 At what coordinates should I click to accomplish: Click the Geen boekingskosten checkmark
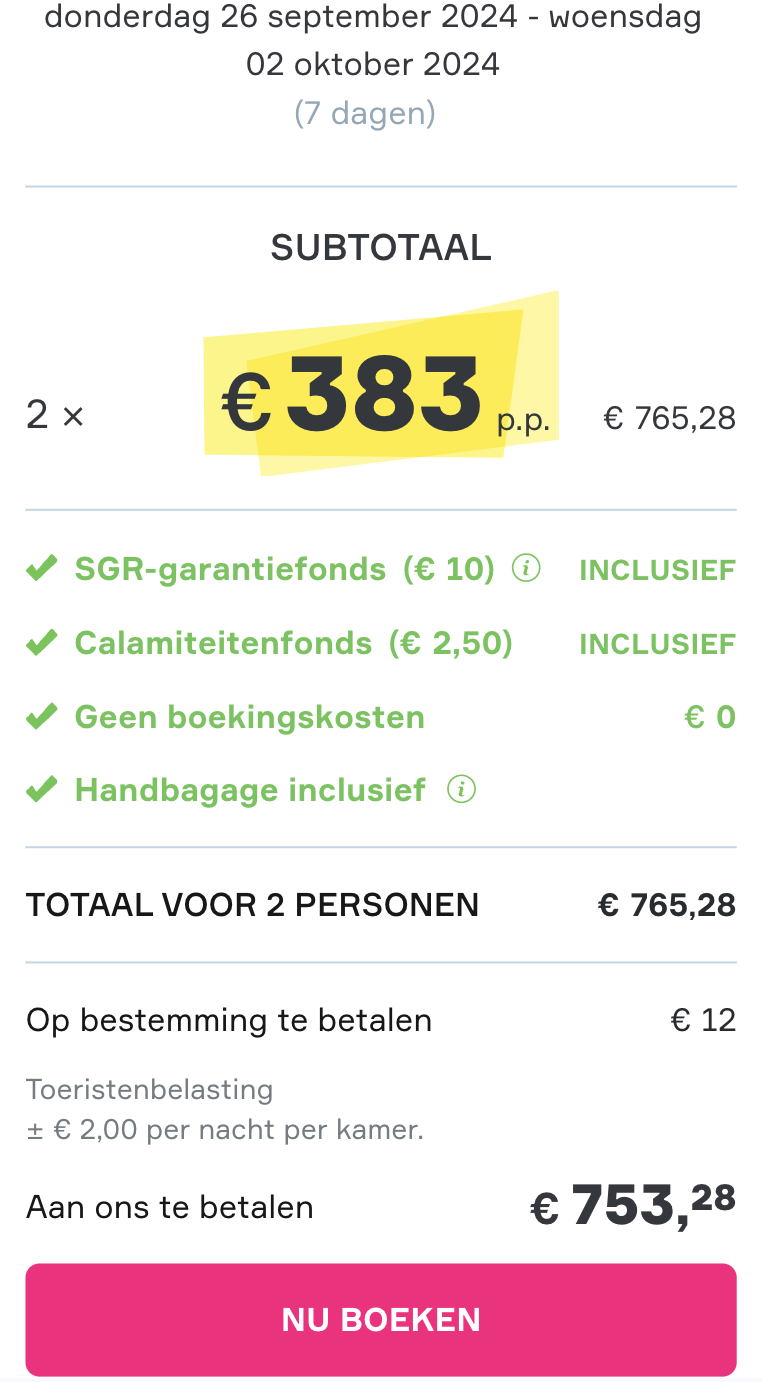coord(41,717)
